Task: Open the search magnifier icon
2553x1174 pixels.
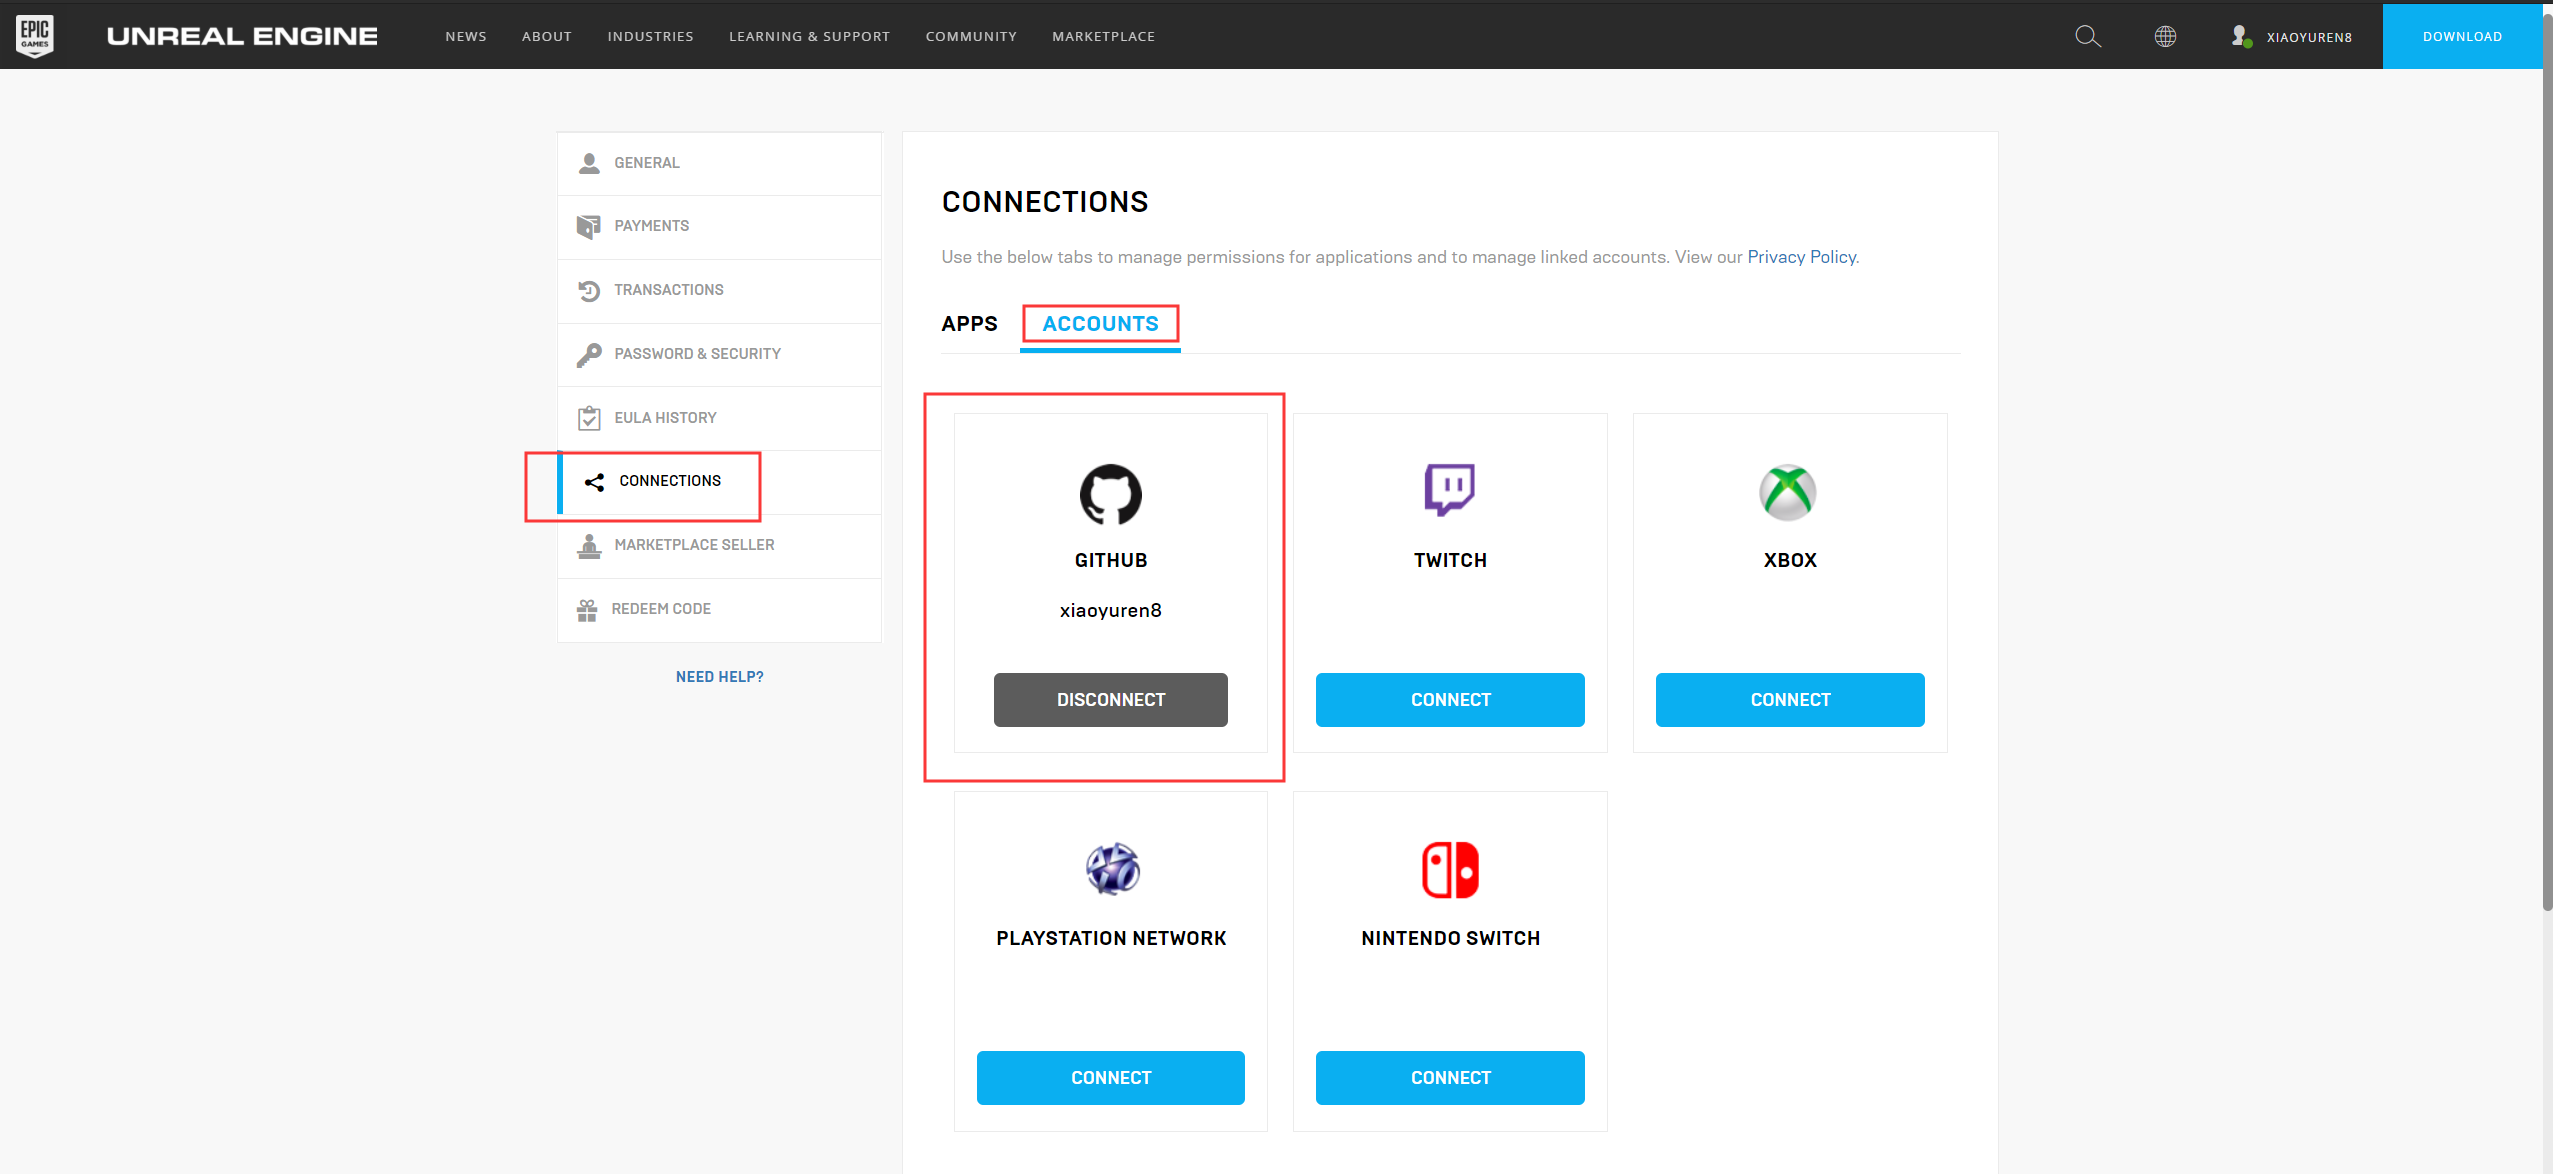Action: (x=2088, y=37)
